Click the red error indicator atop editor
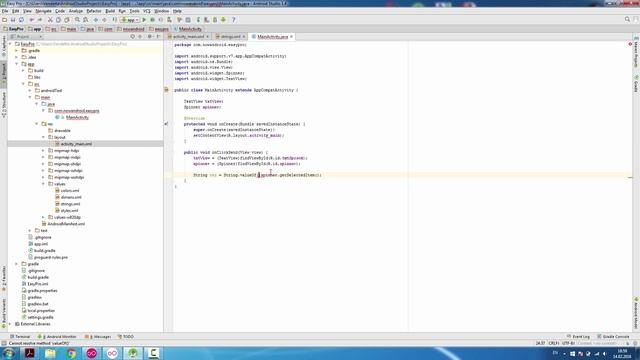 point(630,44)
